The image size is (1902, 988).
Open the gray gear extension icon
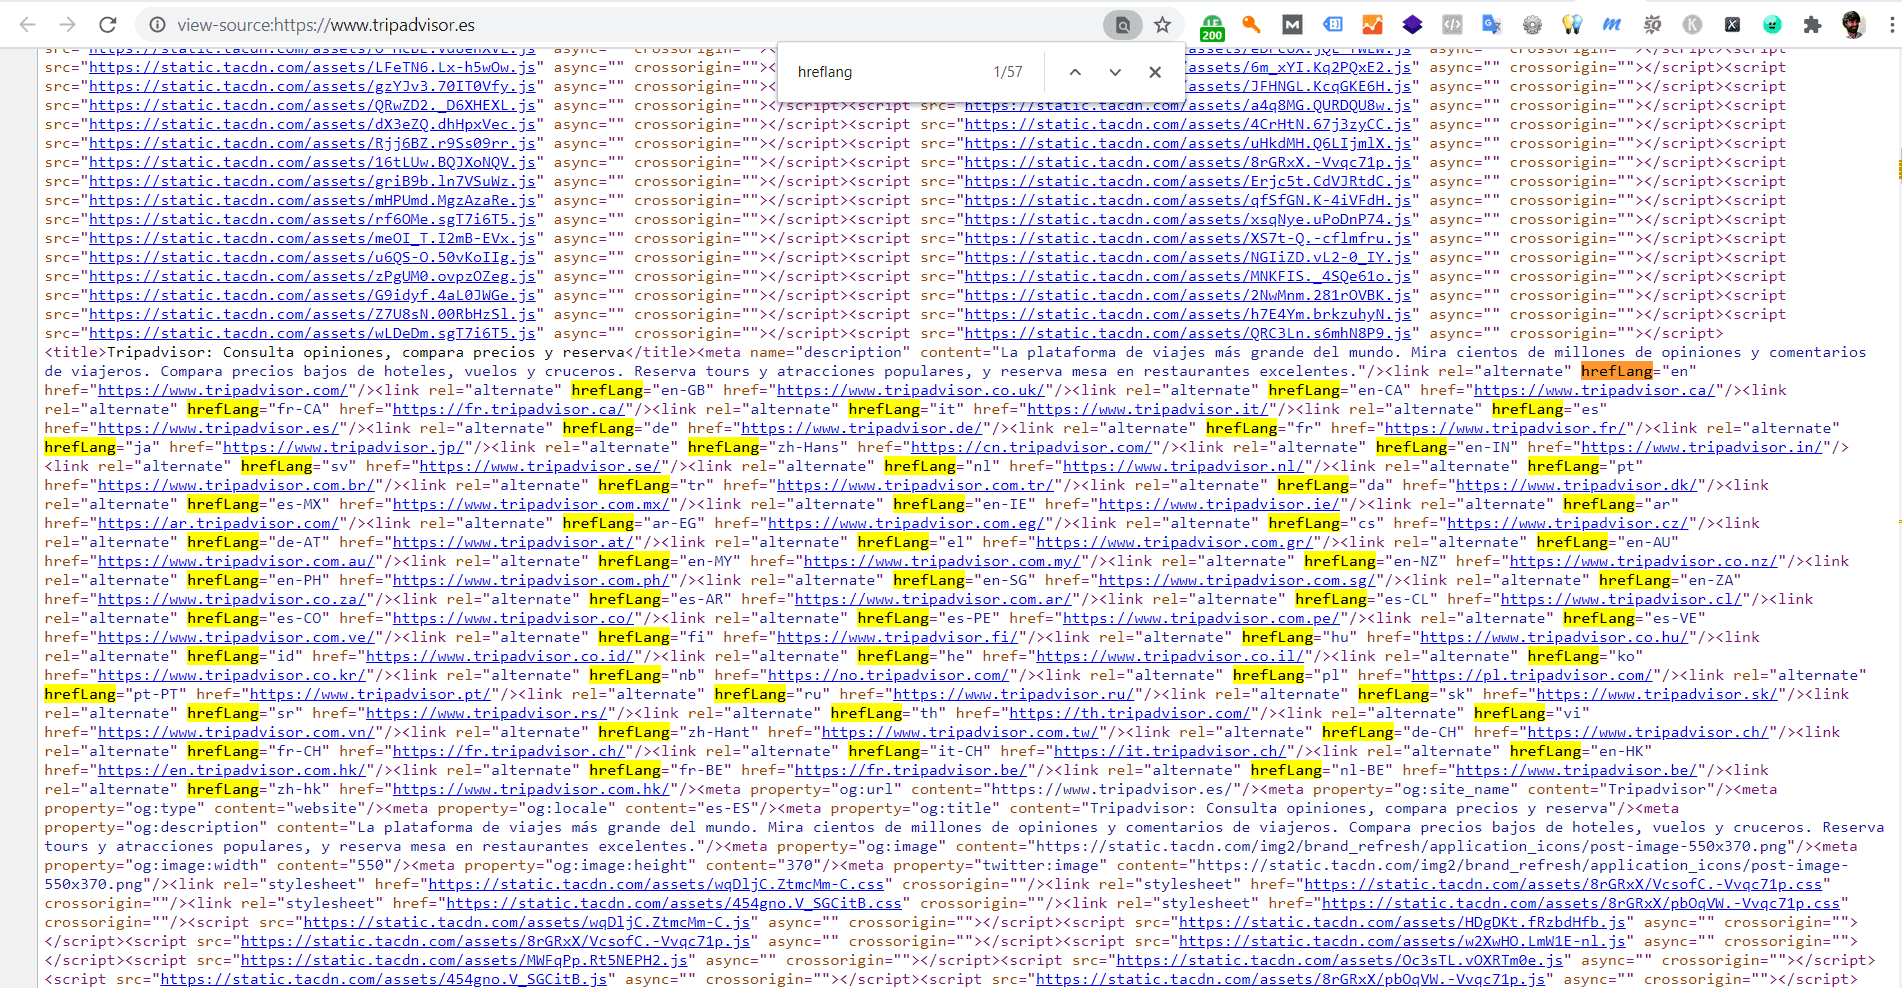[1532, 25]
